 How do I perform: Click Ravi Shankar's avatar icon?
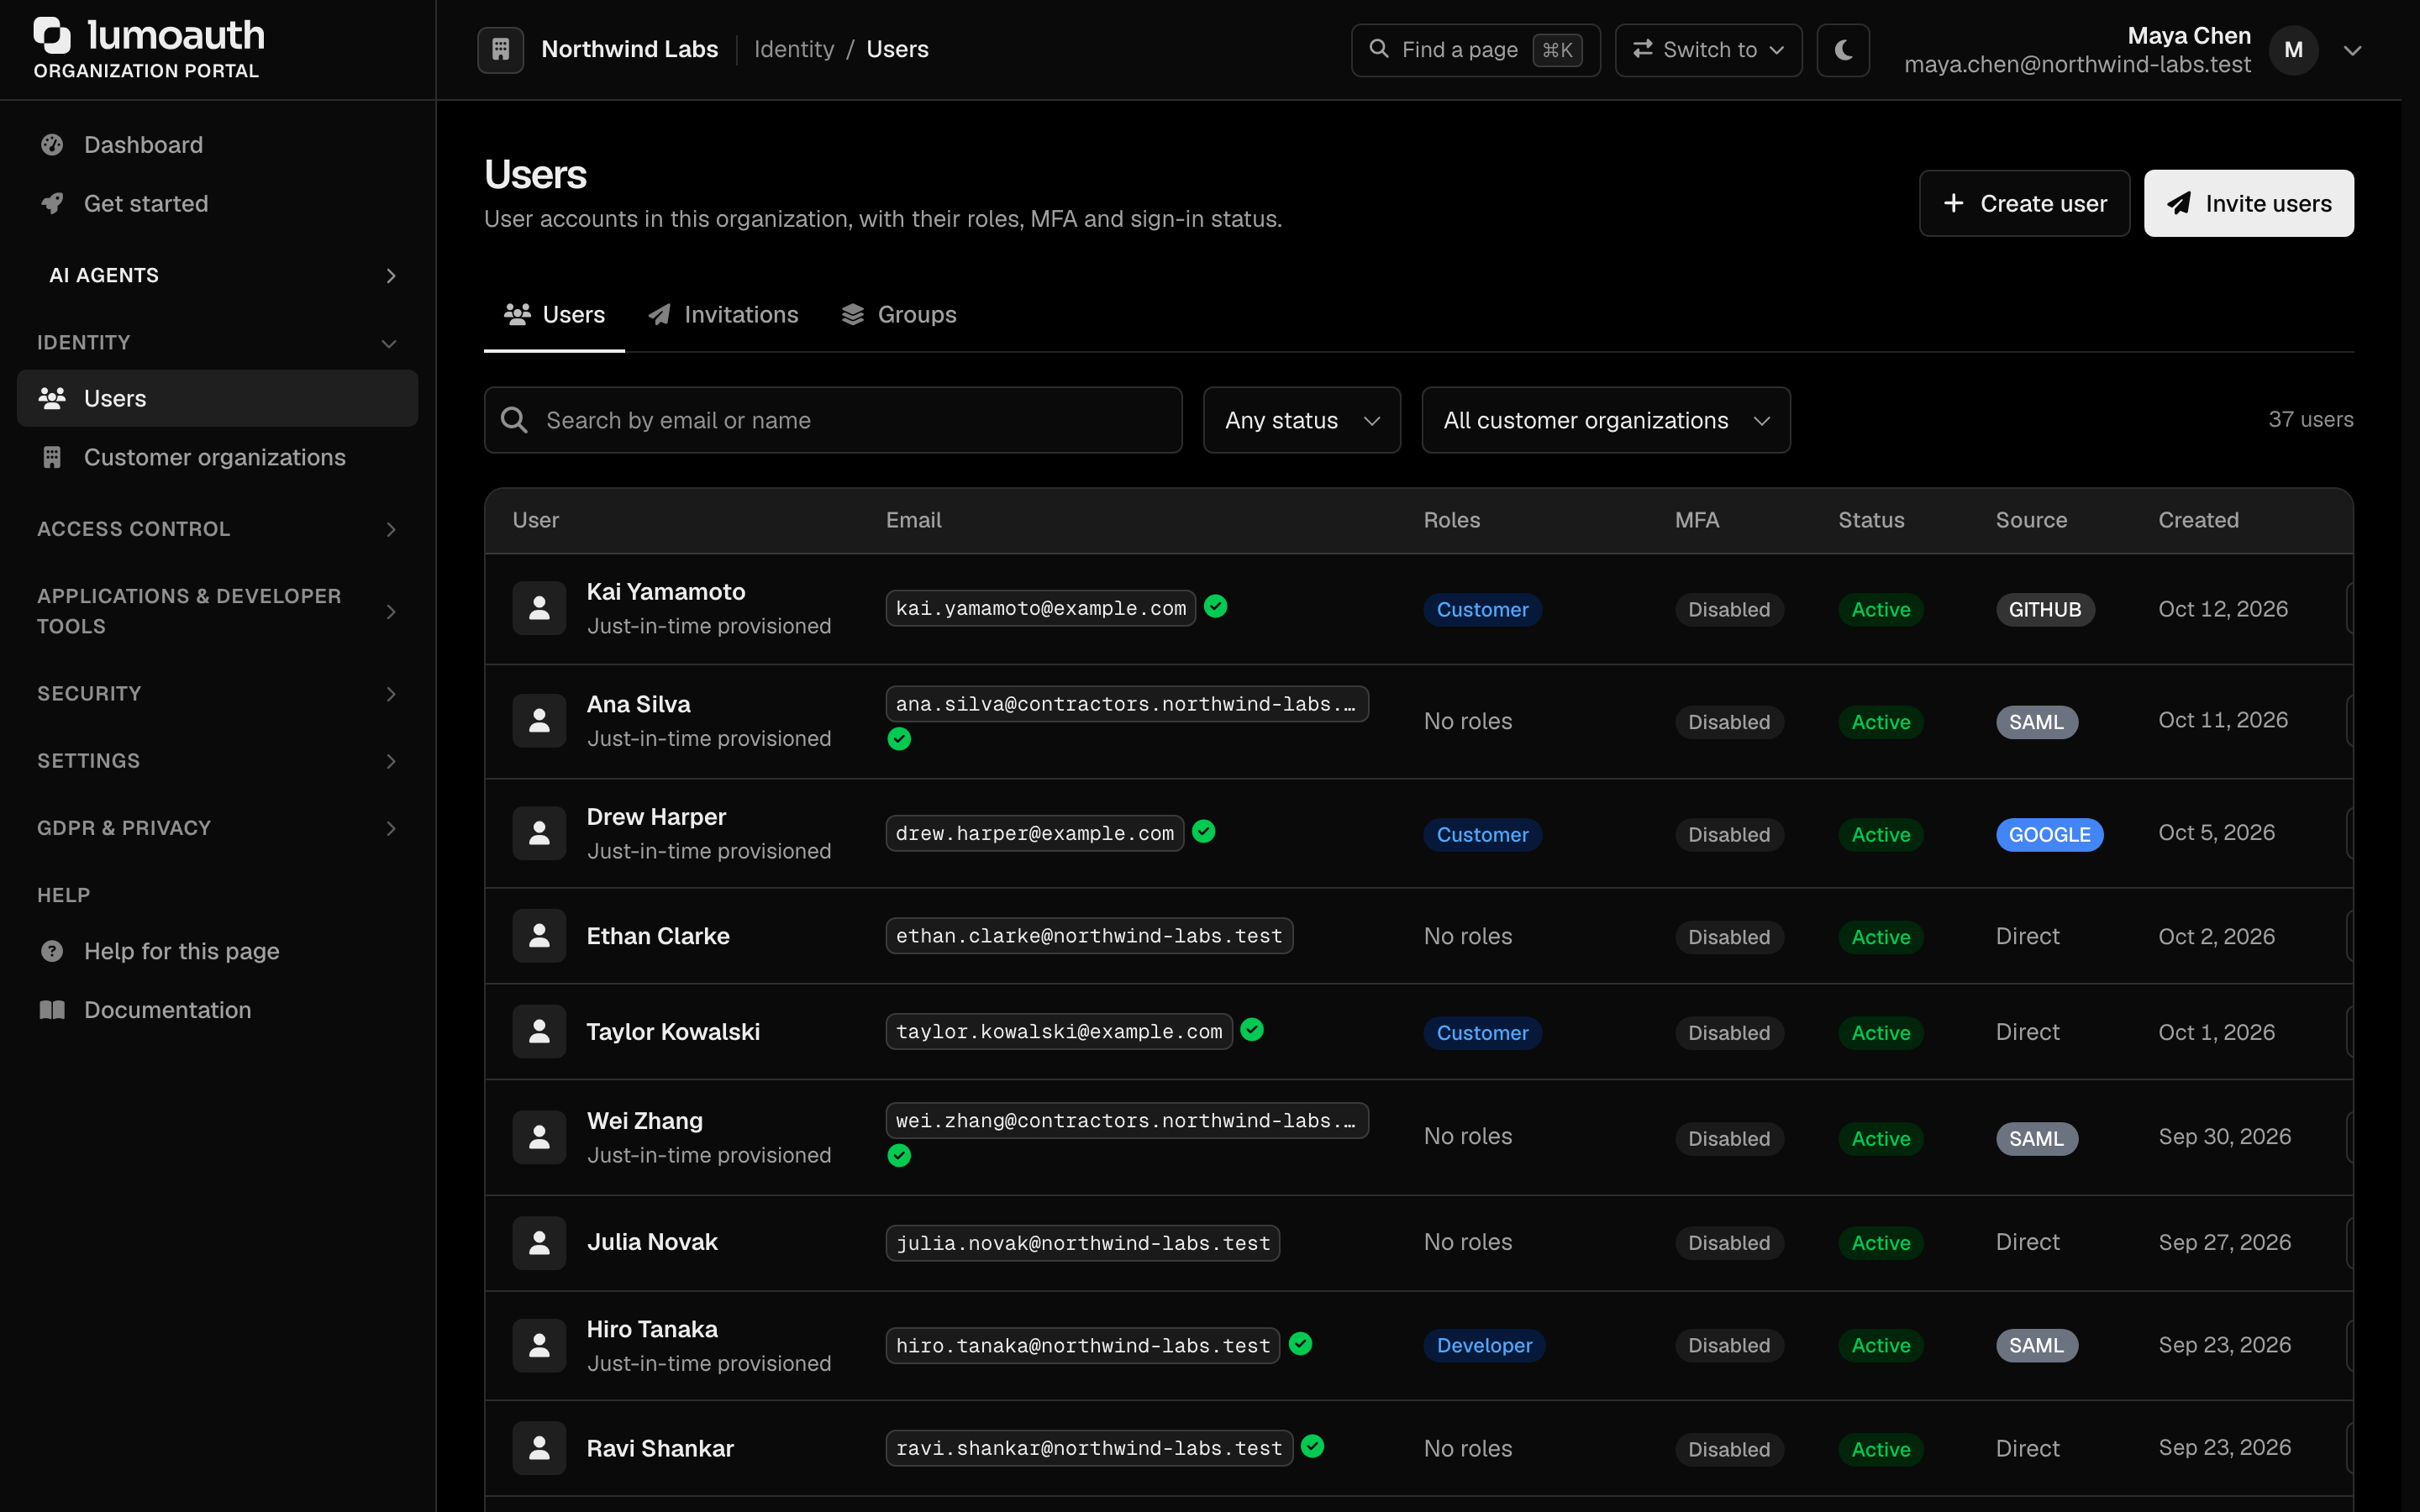(x=539, y=1448)
